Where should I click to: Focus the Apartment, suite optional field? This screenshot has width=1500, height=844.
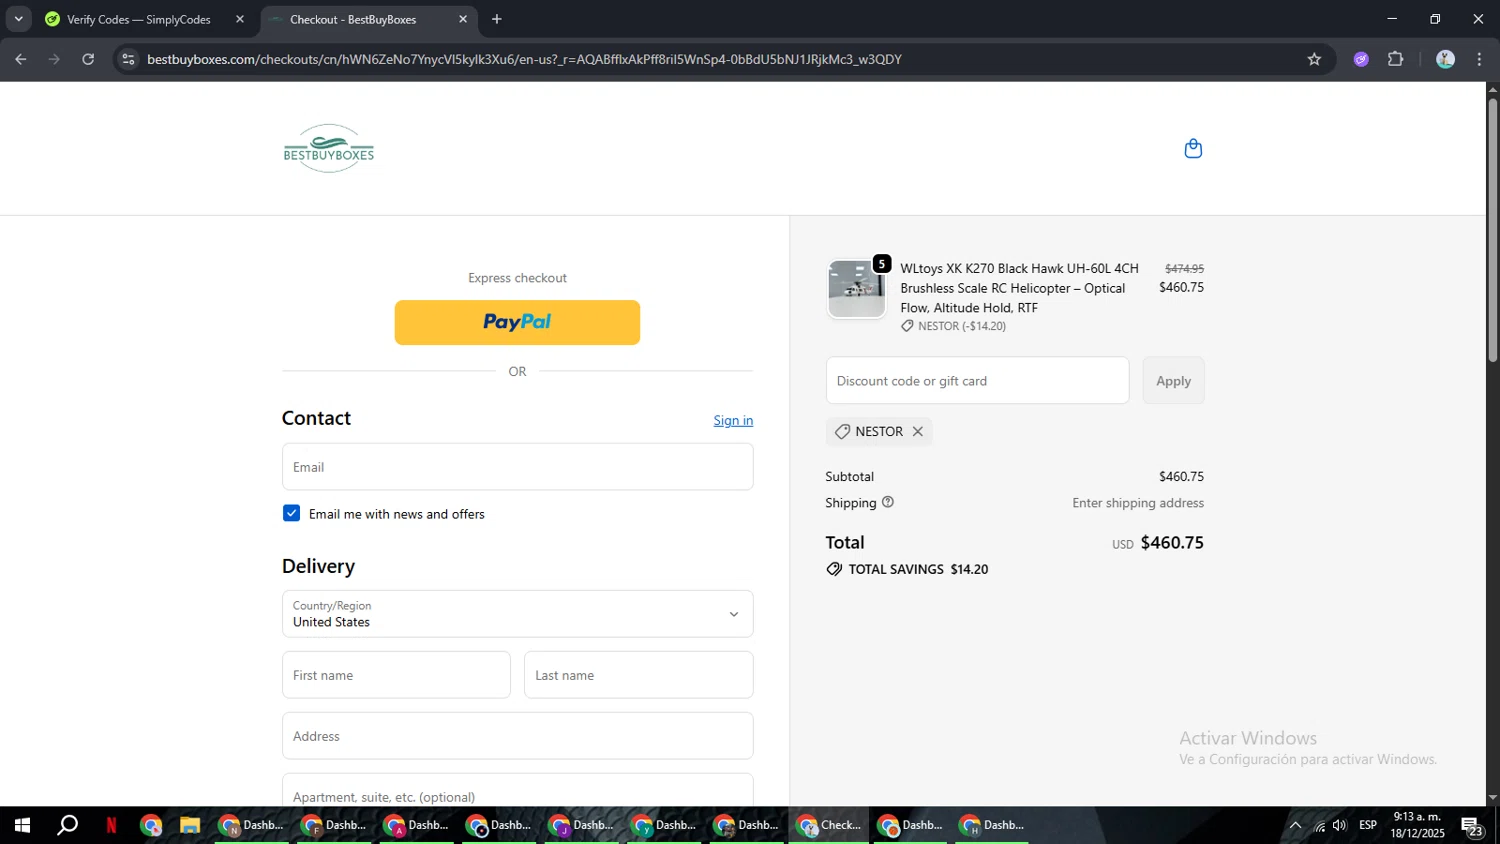(517, 790)
